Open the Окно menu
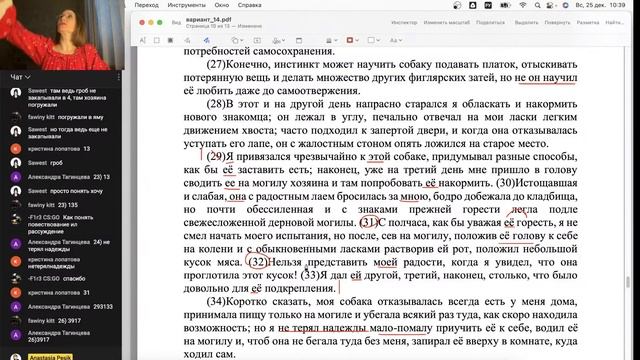The height and width of the screenshot is (360, 640). click(x=222, y=5)
